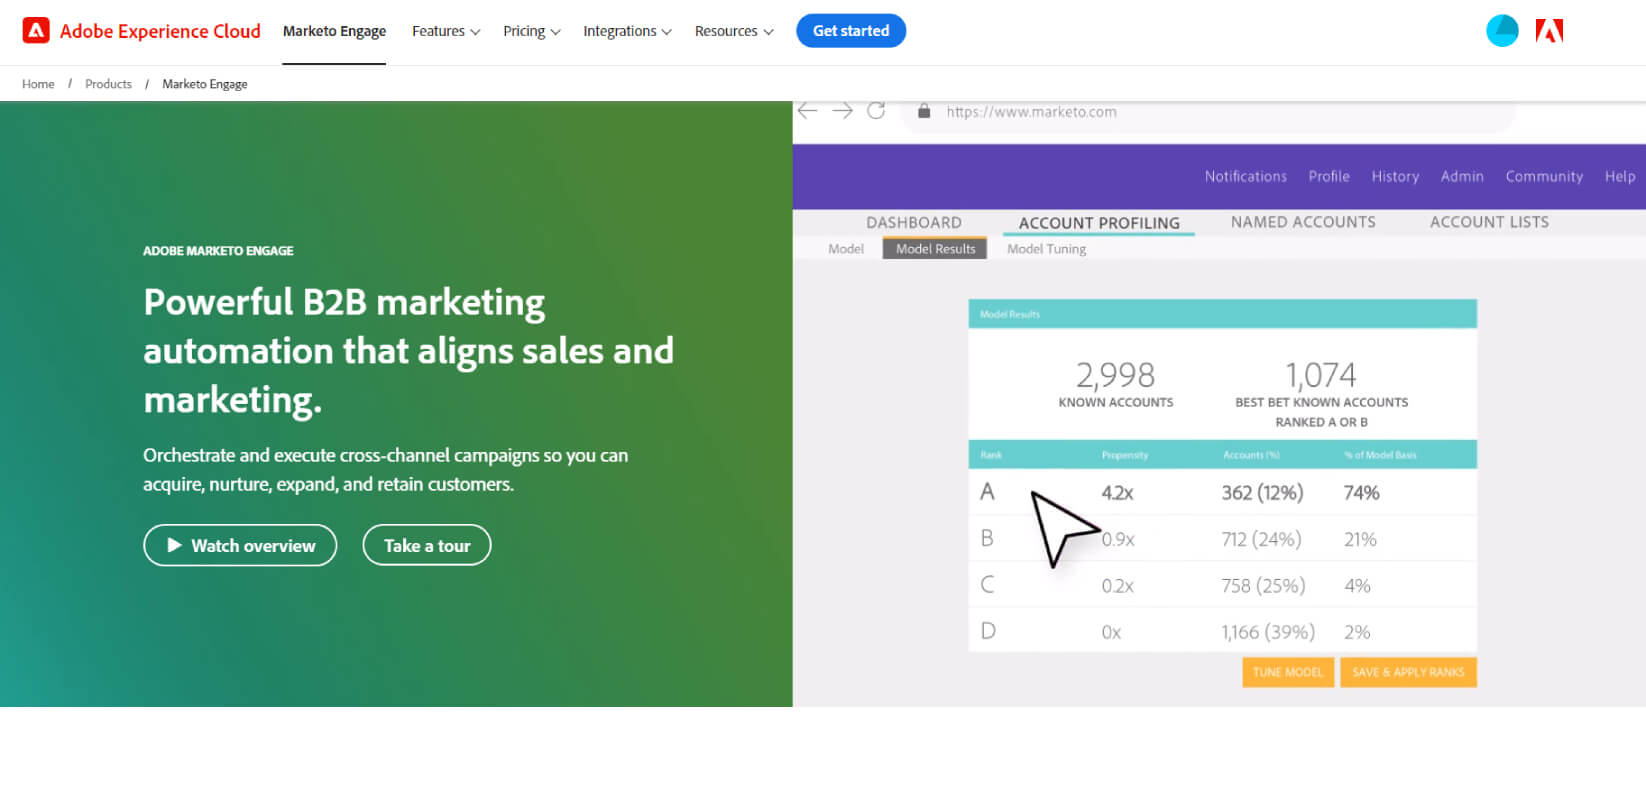Click the lock icon beside marketo.com URL
Image resolution: width=1646 pixels, height=800 pixels.
924,111
